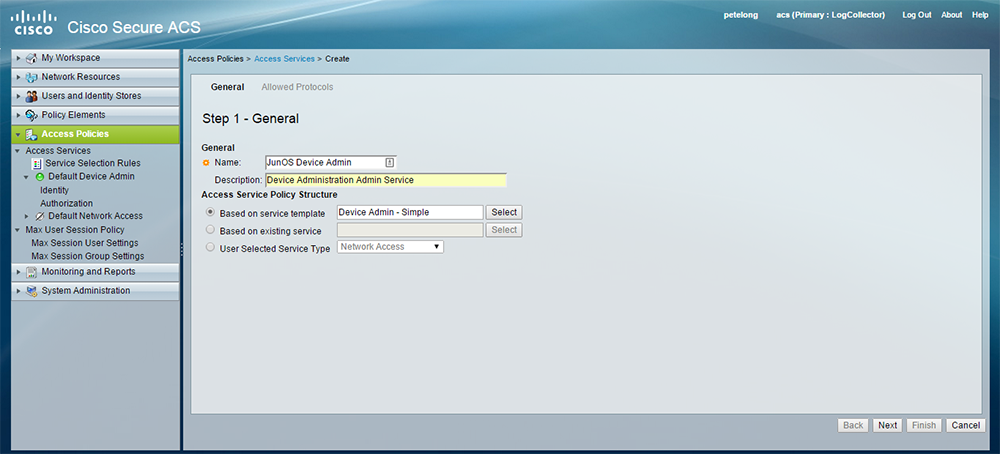This screenshot has height=454, width=1000.
Task: Click into the Name input field
Action: click(330, 163)
